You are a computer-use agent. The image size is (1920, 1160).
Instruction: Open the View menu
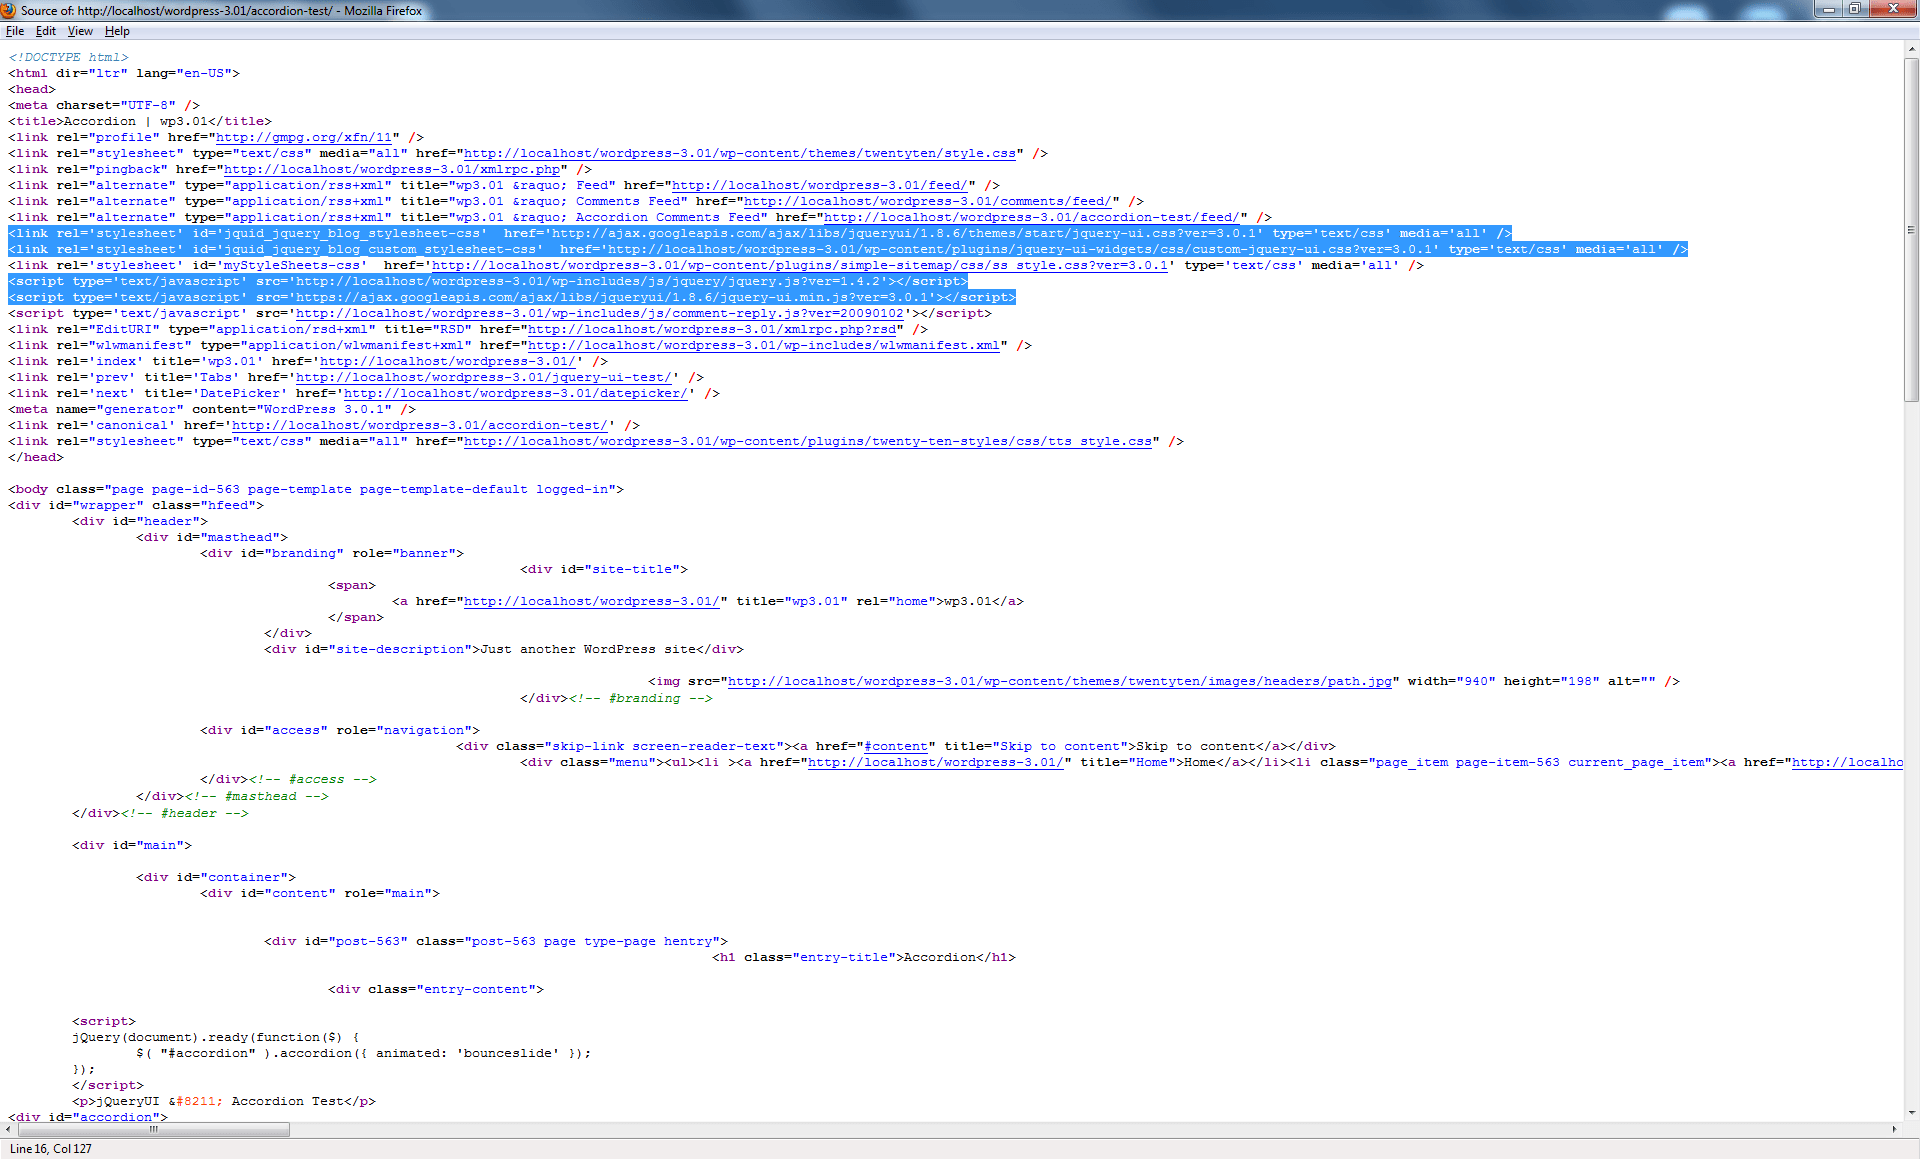click(80, 31)
